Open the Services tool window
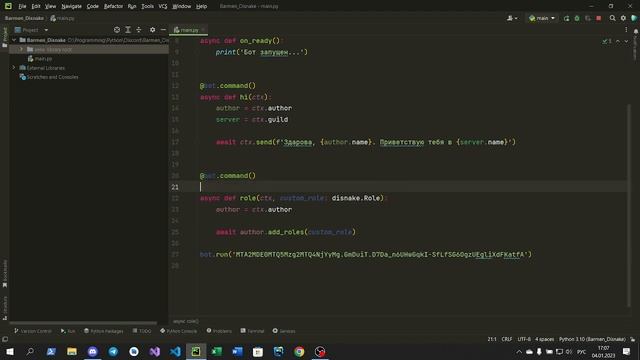 (x=284, y=331)
